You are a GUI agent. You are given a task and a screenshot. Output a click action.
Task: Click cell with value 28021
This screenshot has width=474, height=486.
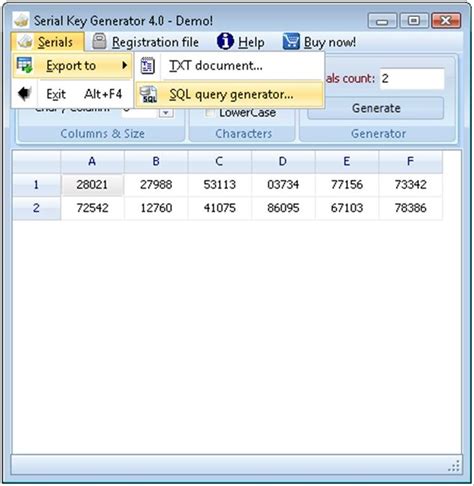click(92, 185)
